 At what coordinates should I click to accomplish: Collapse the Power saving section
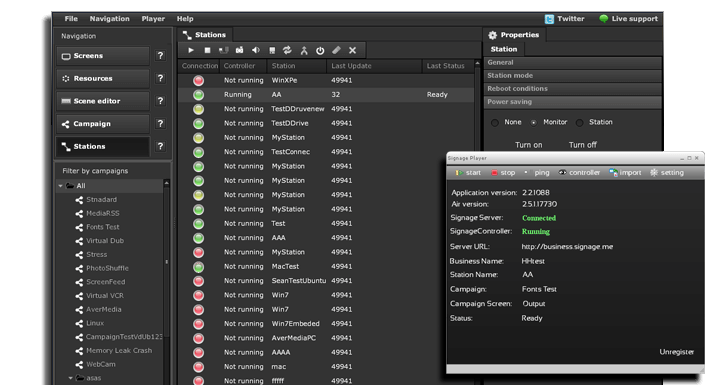573,102
